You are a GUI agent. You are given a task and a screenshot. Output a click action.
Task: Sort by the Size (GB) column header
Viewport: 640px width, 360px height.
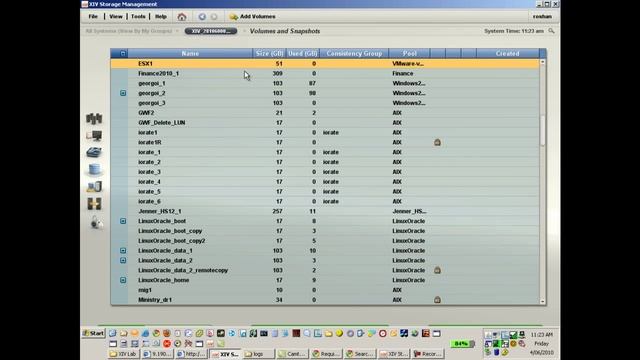pos(269,53)
